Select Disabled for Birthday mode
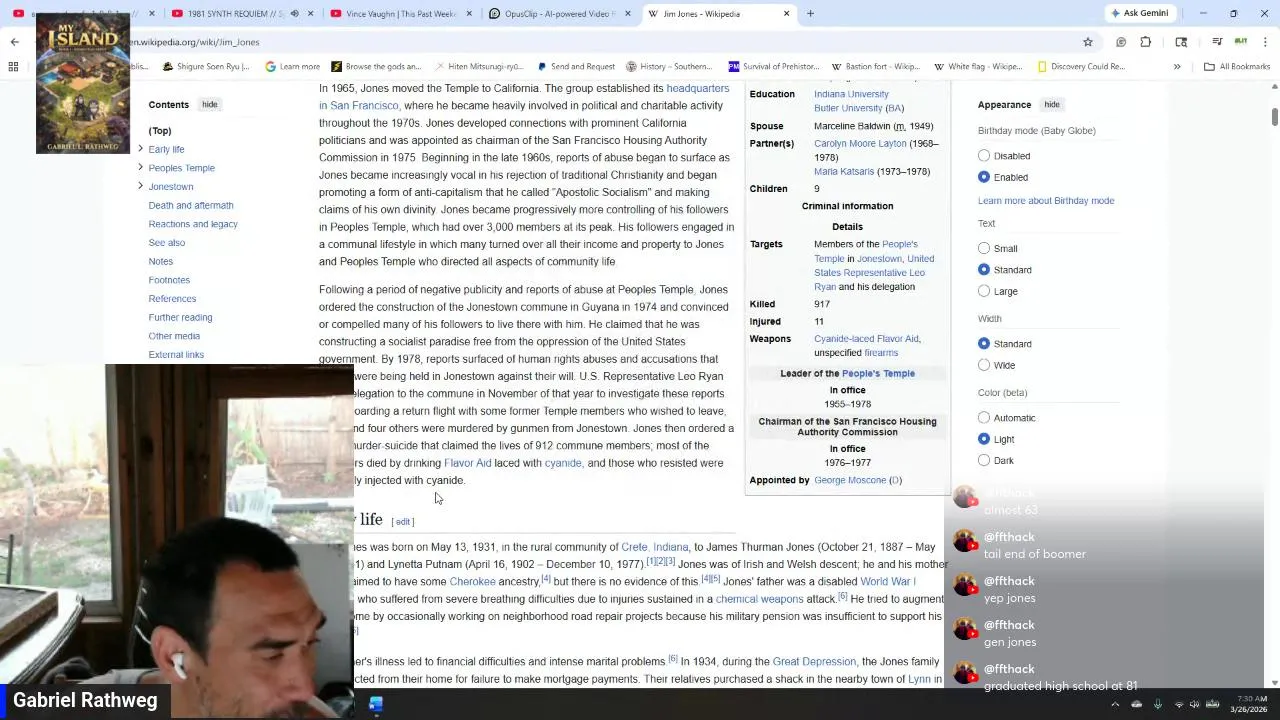Screen dimensions: 1280x720 pyautogui.click(x=984, y=156)
